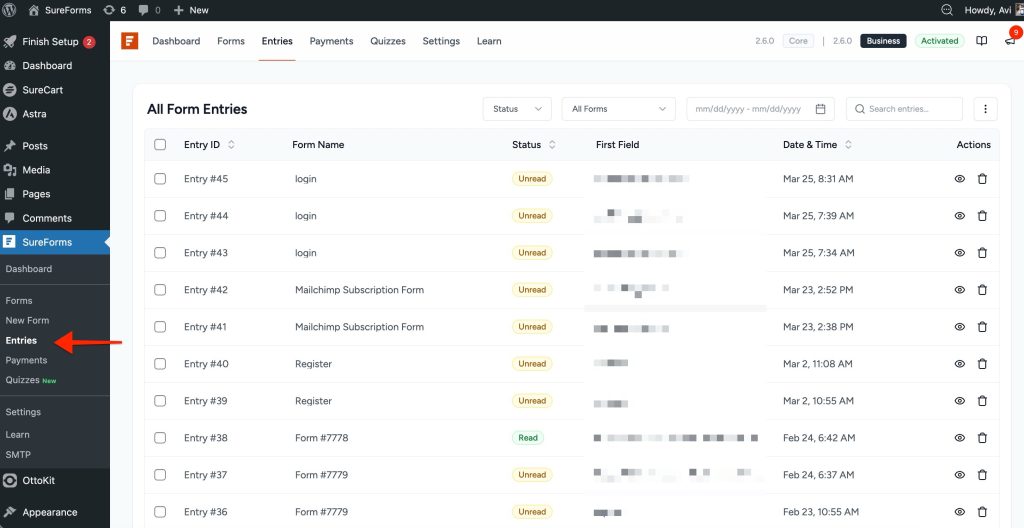Open the SureForms site home icon
The width and height of the screenshot is (1024, 528).
pos(34,10)
